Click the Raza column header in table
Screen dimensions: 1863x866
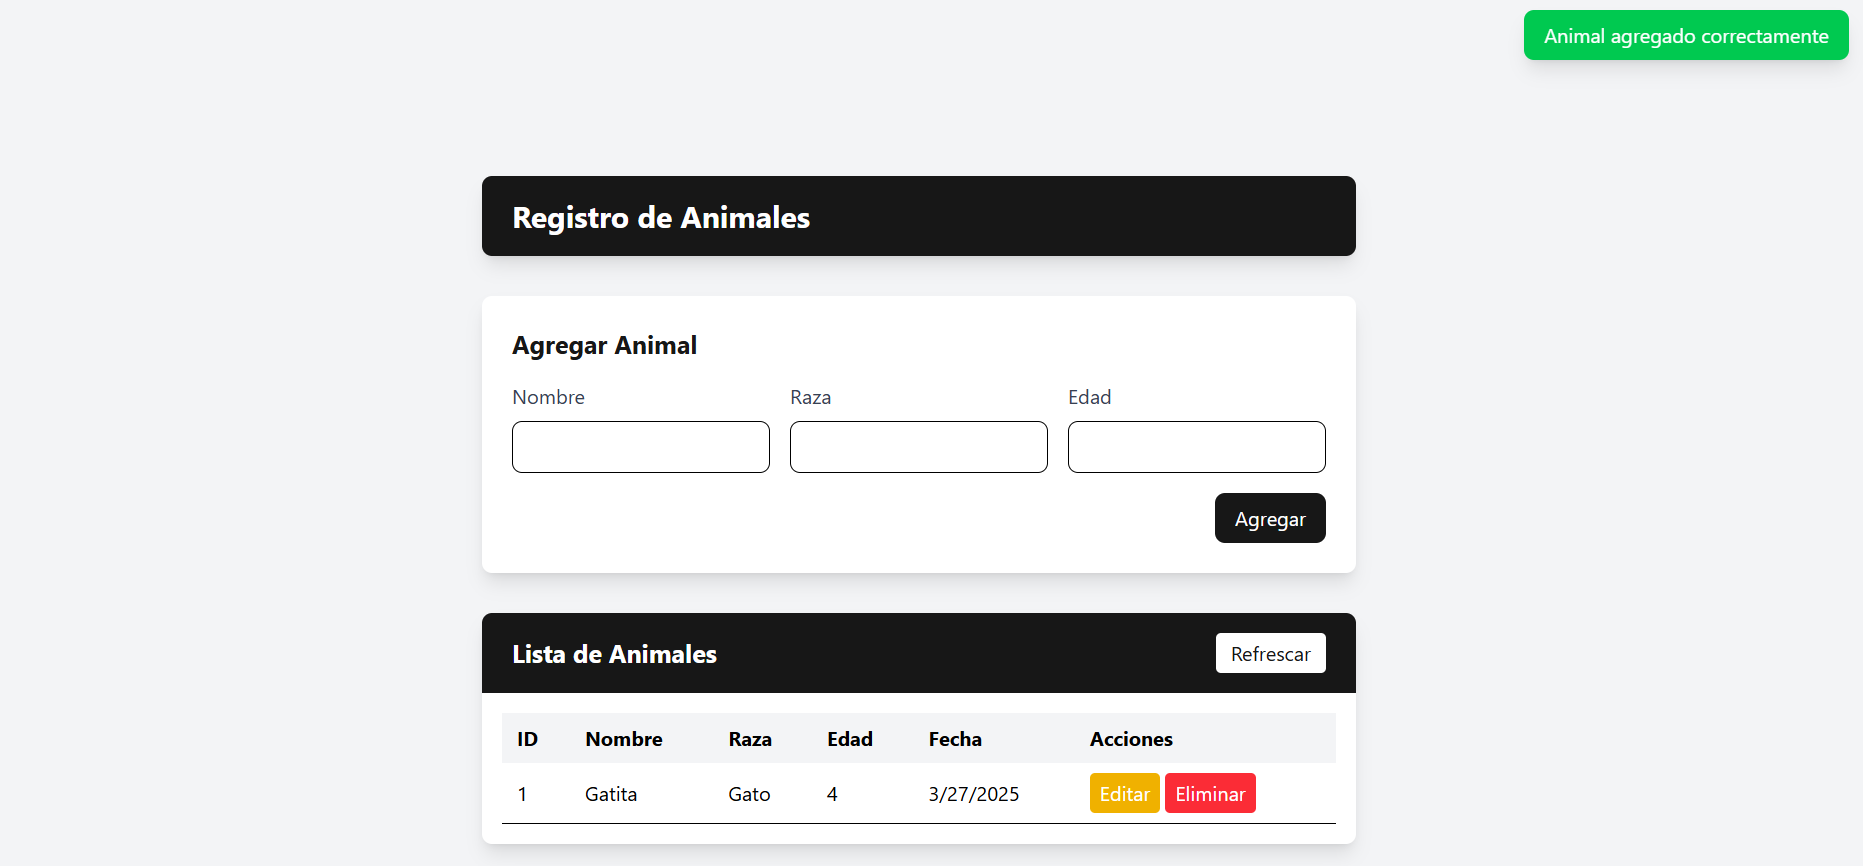pyautogui.click(x=750, y=739)
